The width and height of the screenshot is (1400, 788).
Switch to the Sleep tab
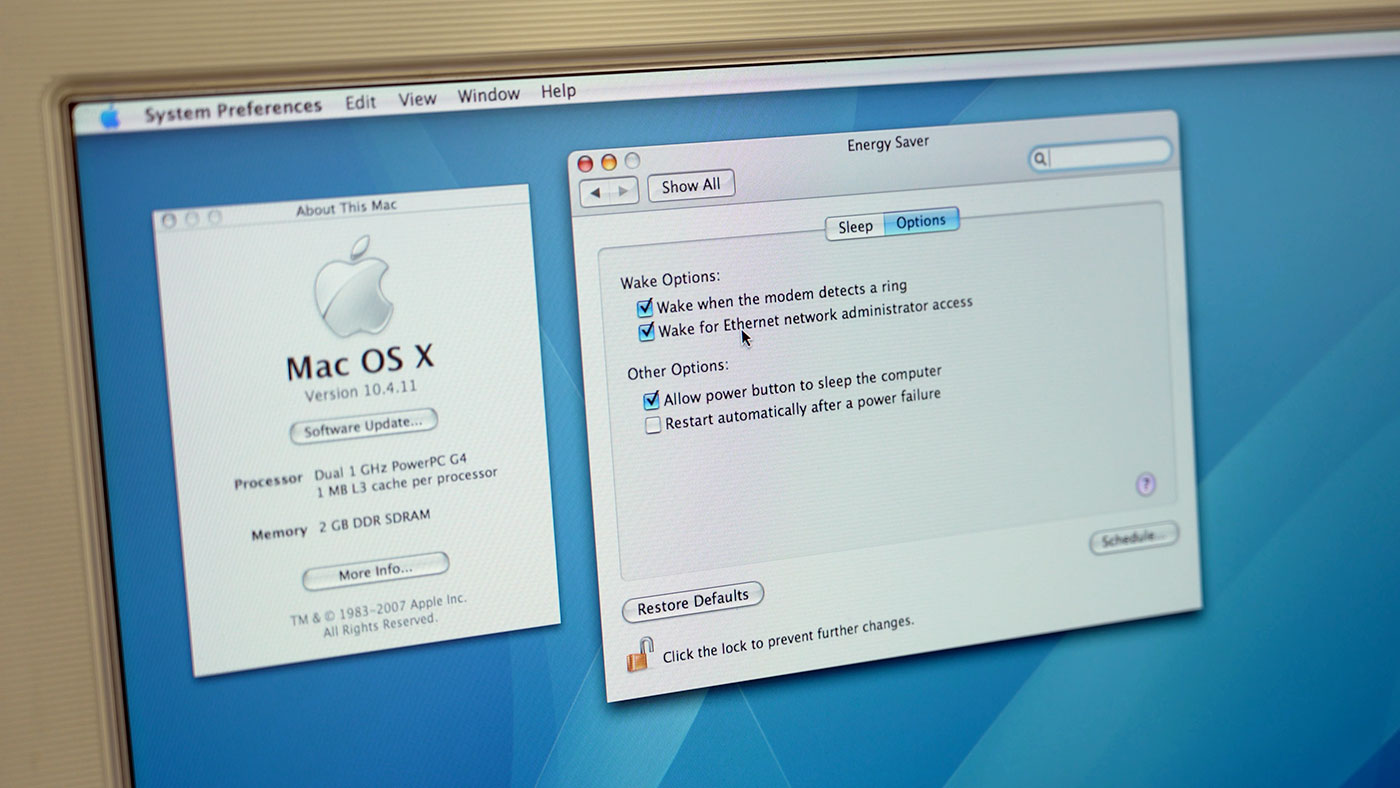click(x=855, y=226)
